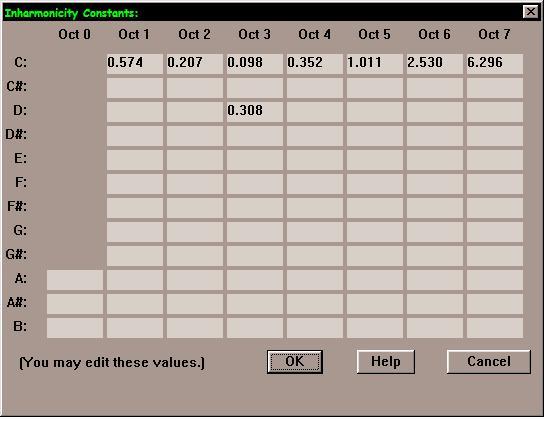The image size is (546, 421).
Task: Select the C Oct 7 field containing 6.296
Action: point(495,64)
